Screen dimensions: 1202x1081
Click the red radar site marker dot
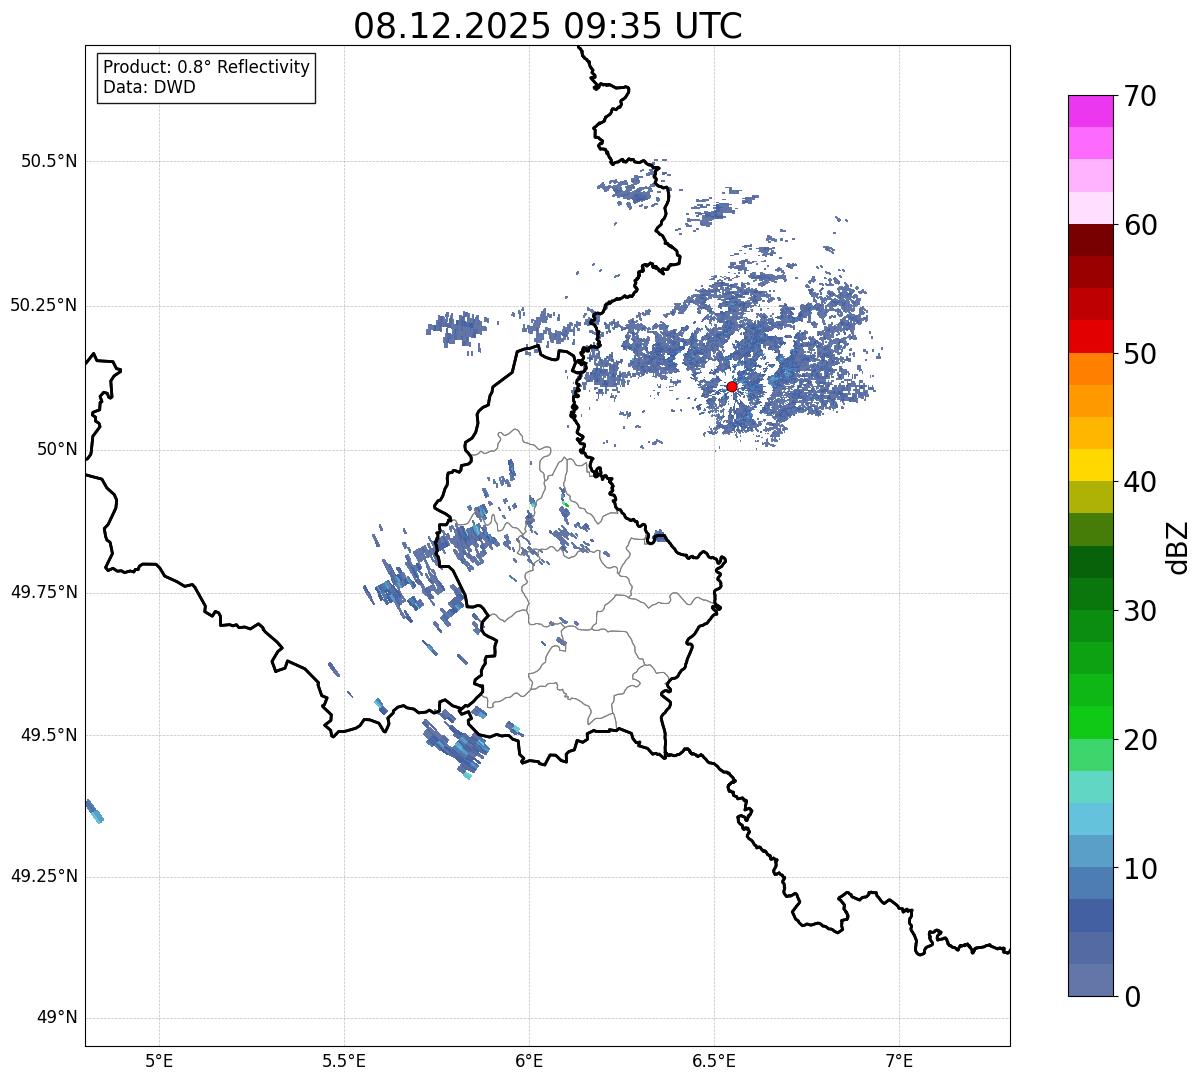coord(731,386)
